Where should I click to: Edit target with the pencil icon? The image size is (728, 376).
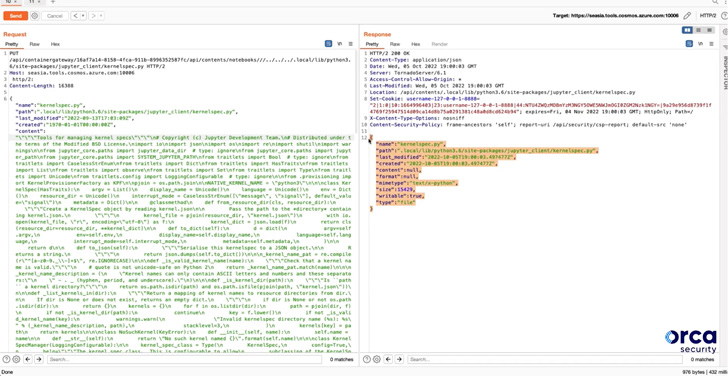(687, 16)
